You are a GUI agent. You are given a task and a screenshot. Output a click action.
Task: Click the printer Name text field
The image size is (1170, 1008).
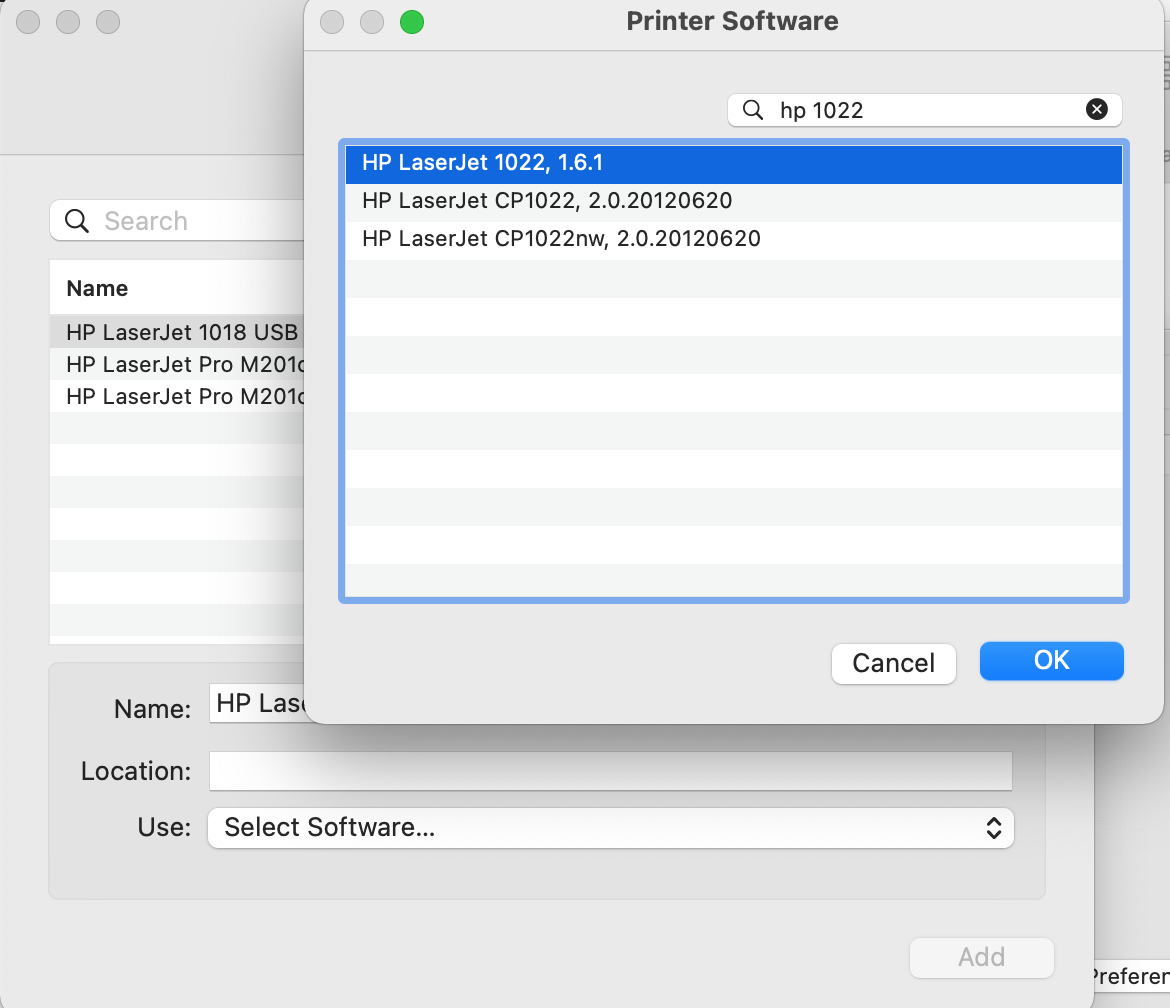(257, 703)
